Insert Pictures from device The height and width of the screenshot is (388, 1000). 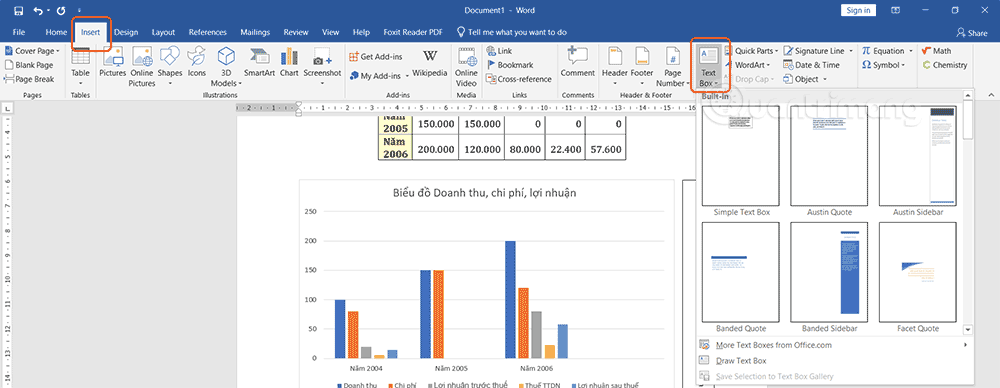113,62
